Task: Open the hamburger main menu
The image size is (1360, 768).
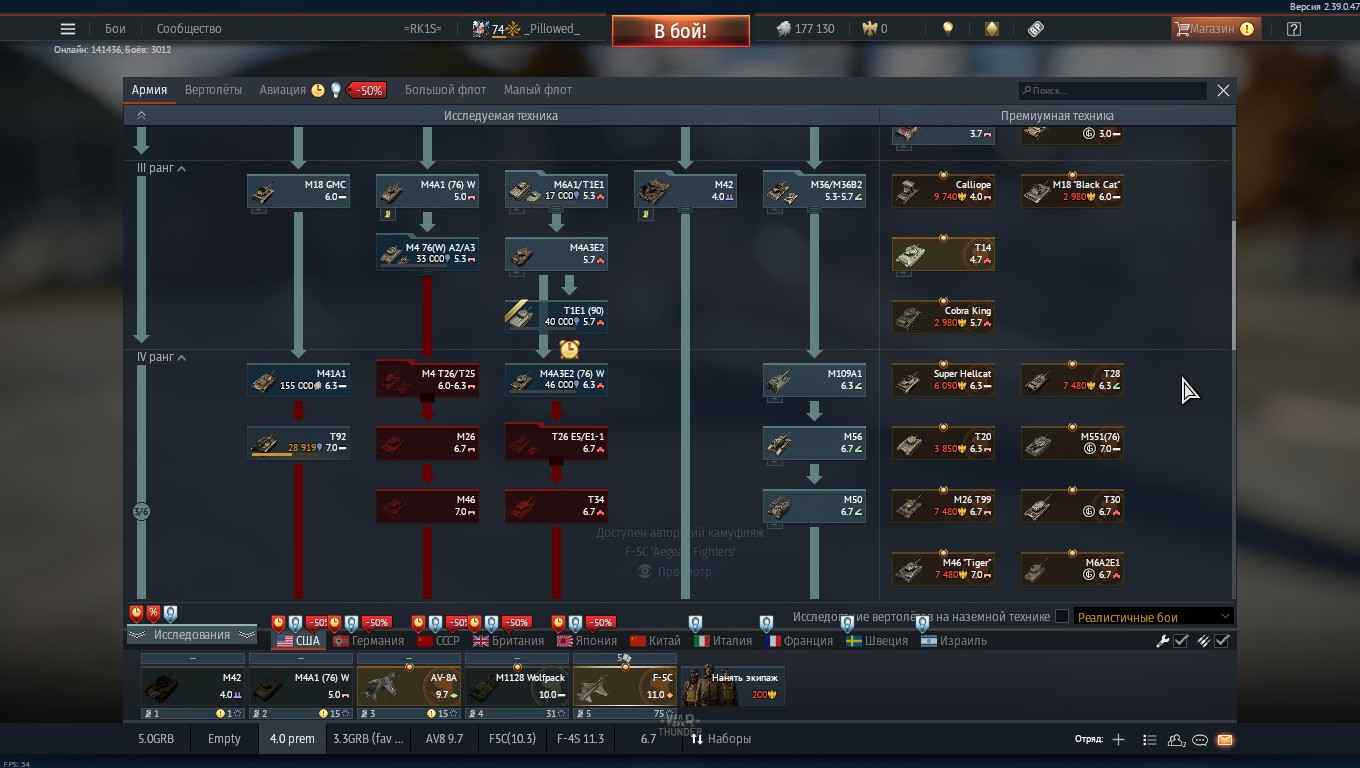Action: pos(68,29)
